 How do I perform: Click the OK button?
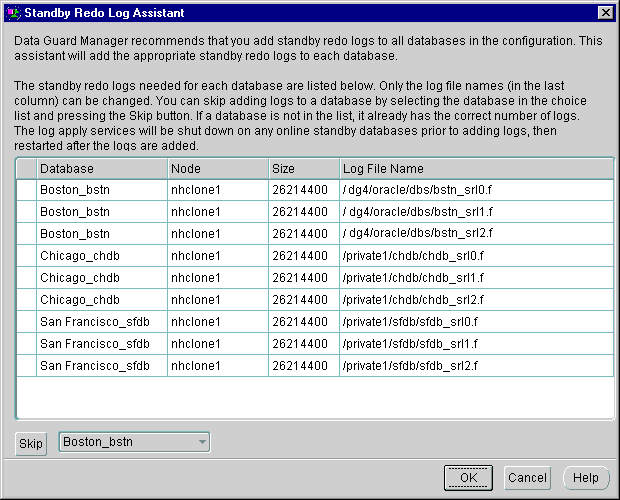coord(468,478)
